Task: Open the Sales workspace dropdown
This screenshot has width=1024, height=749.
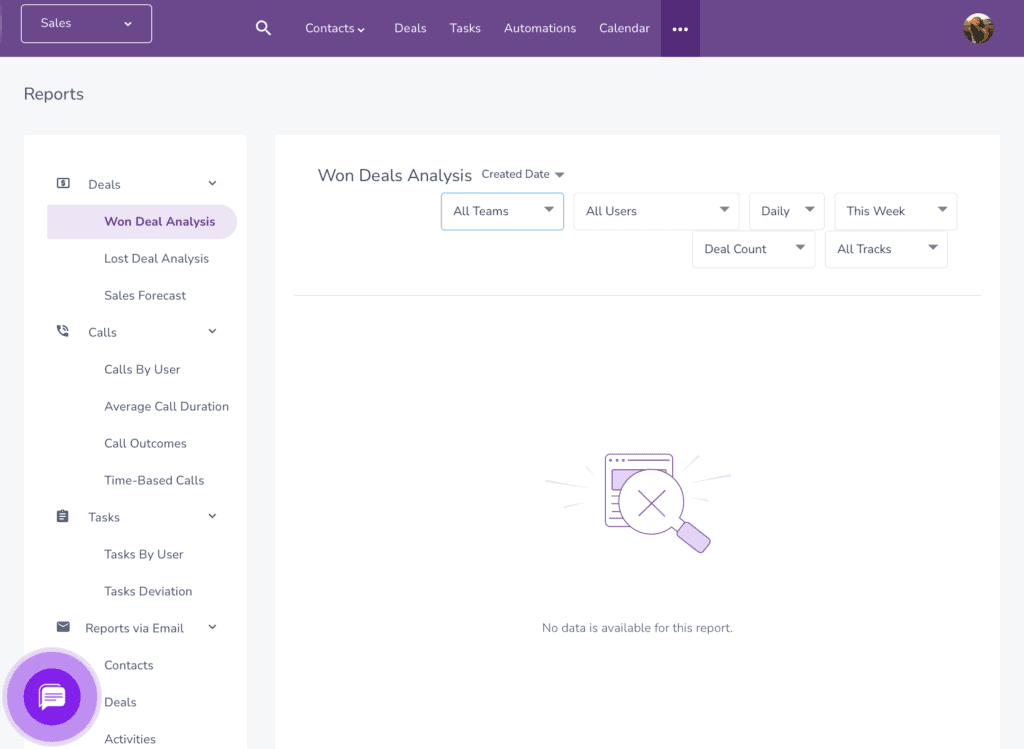Action: (x=86, y=22)
